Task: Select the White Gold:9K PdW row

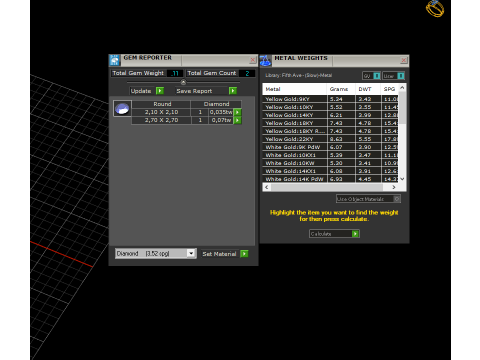Action: click(x=330, y=147)
